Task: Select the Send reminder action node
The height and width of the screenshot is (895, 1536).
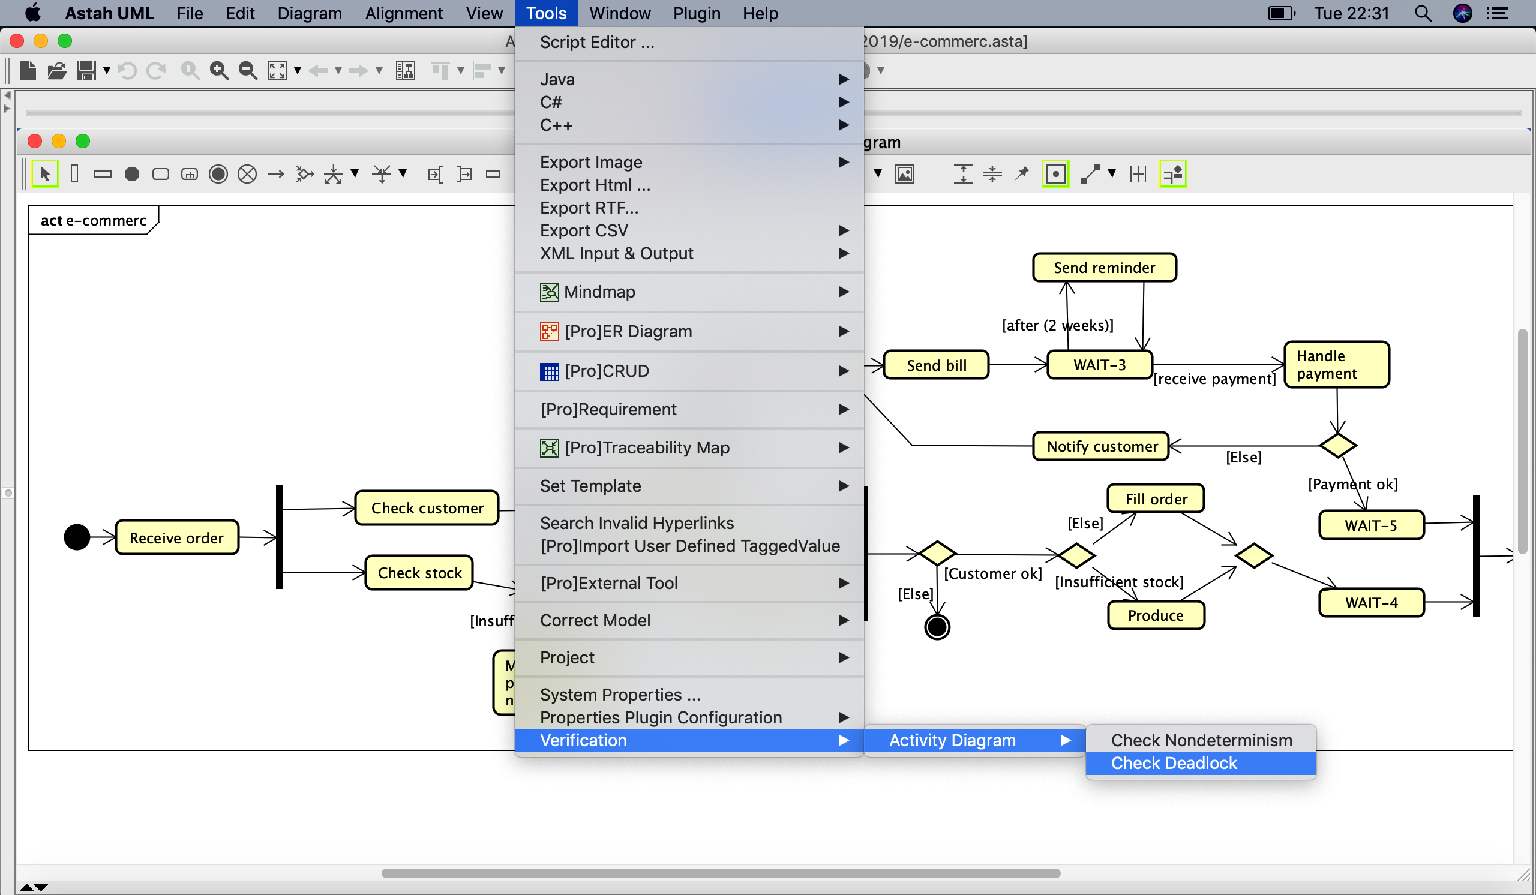Action: click(1104, 268)
